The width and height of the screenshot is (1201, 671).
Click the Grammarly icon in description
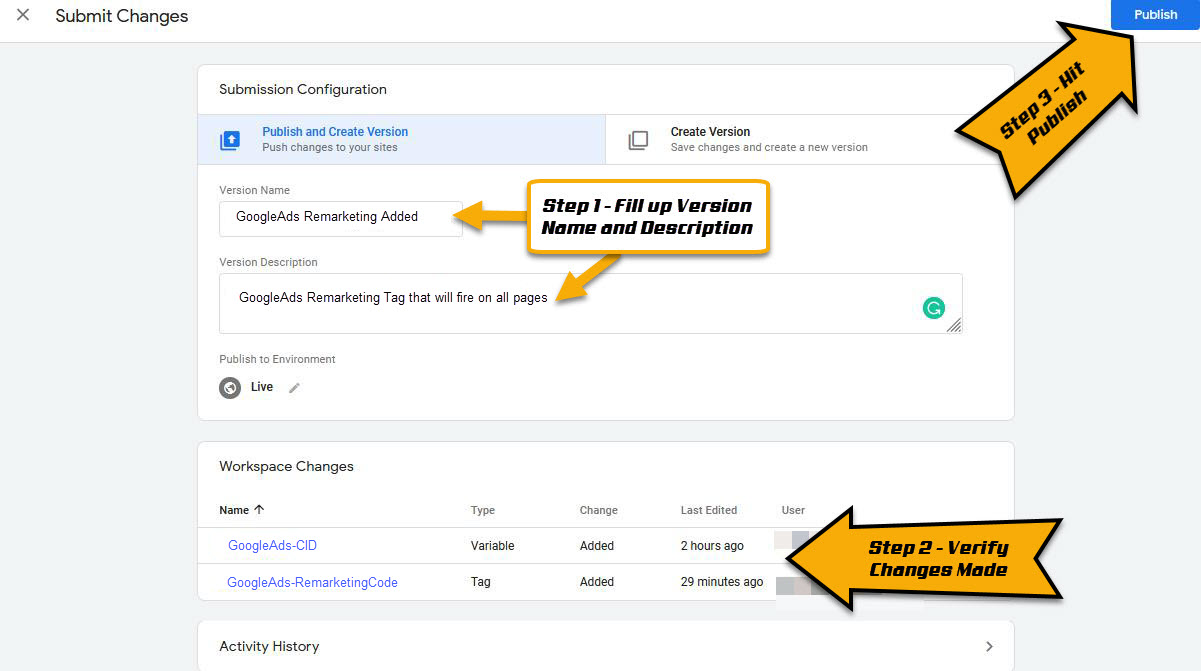pos(933,308)
